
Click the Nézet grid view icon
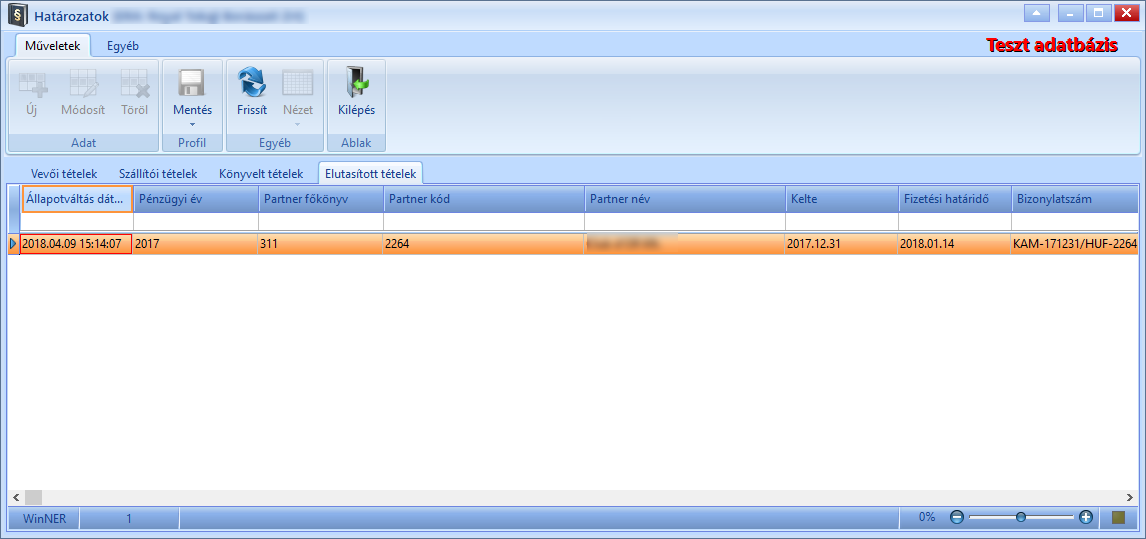click(297, 83)
